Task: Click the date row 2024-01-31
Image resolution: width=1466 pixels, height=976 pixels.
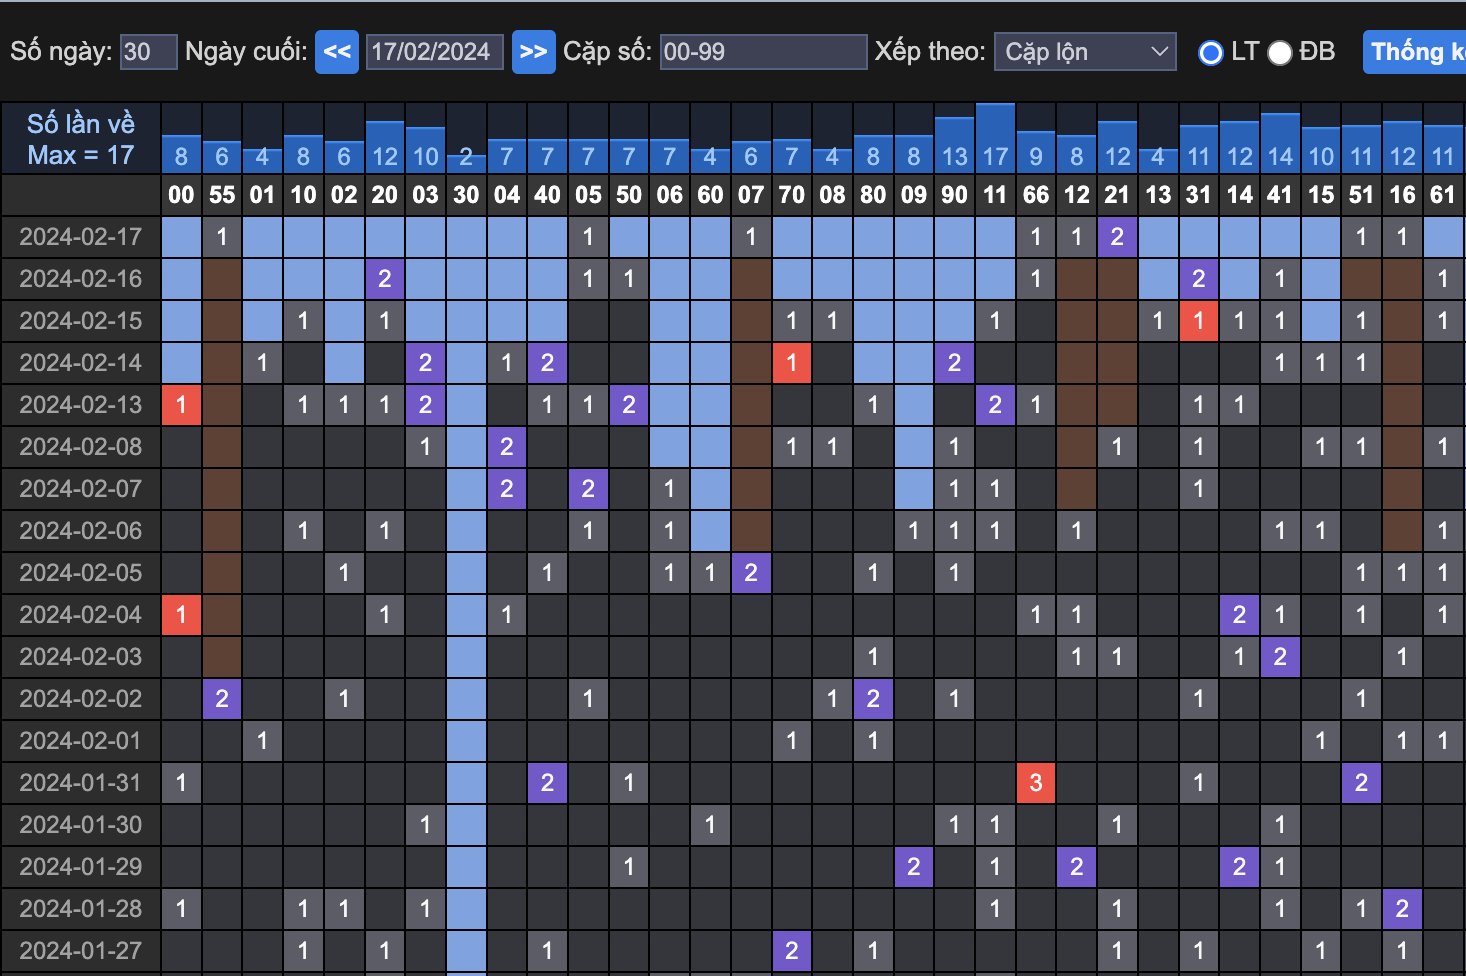Action: tap(81, 783)
